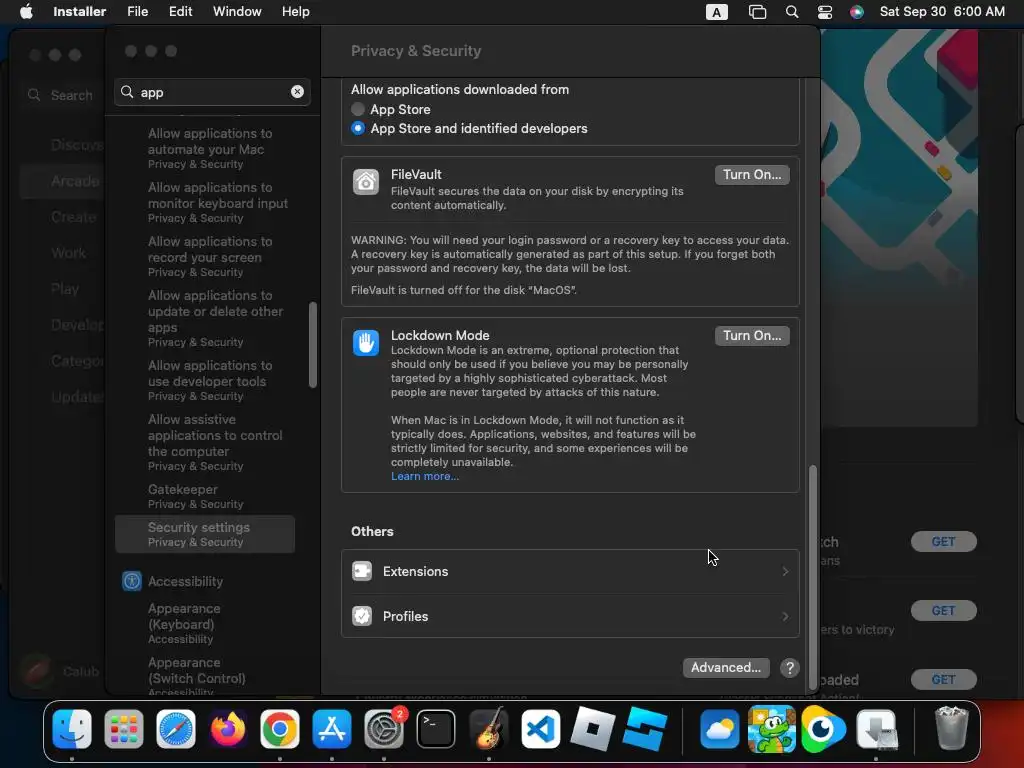Image resolution: width=1024 pixels, height=768 pixels.
Task: Select the App Store only radio button
Action: pyautogui.click(x=358, y=109)
